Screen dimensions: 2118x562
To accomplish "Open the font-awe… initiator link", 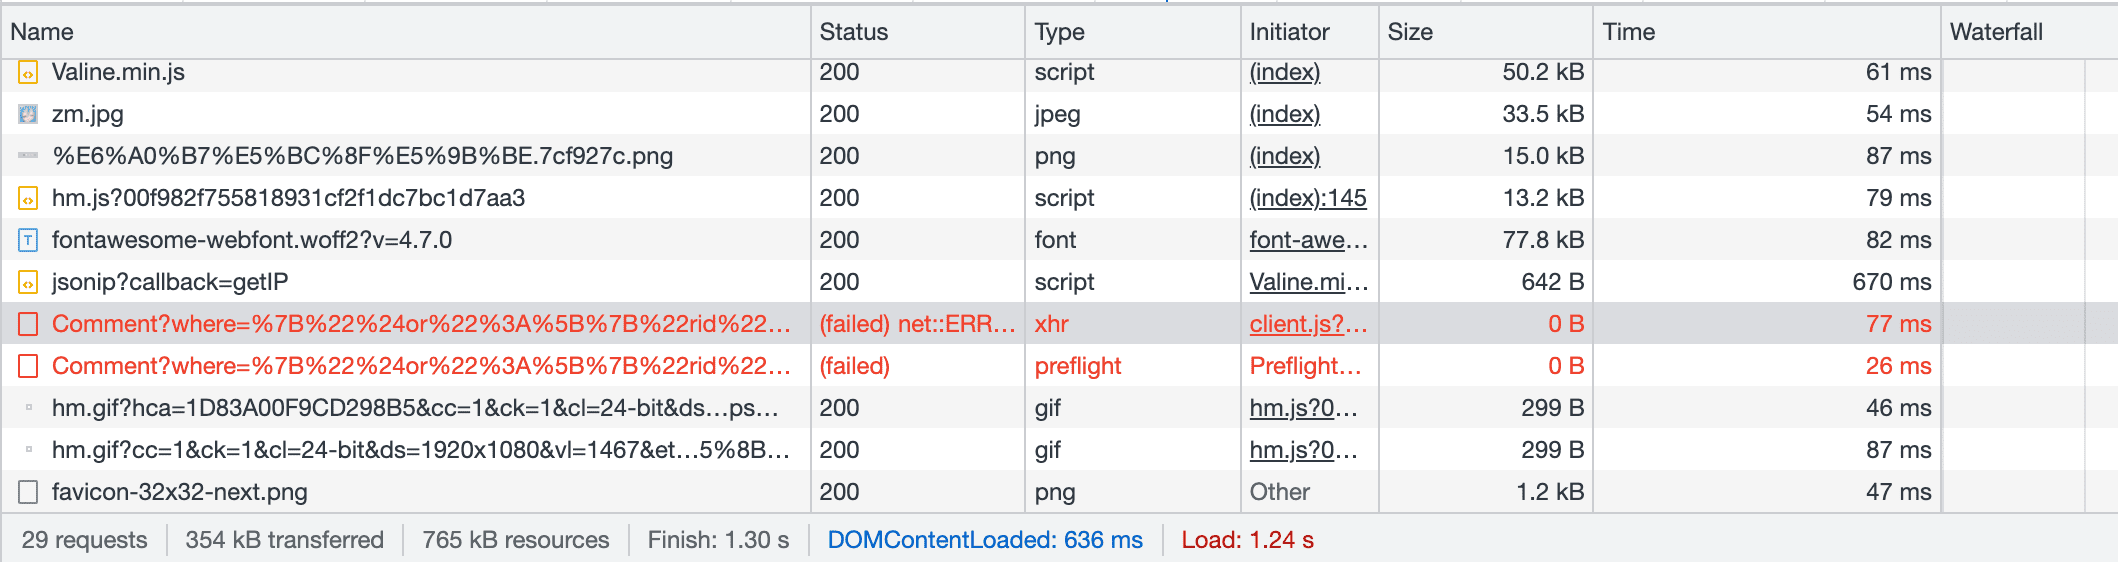I will pos(1307,240).
